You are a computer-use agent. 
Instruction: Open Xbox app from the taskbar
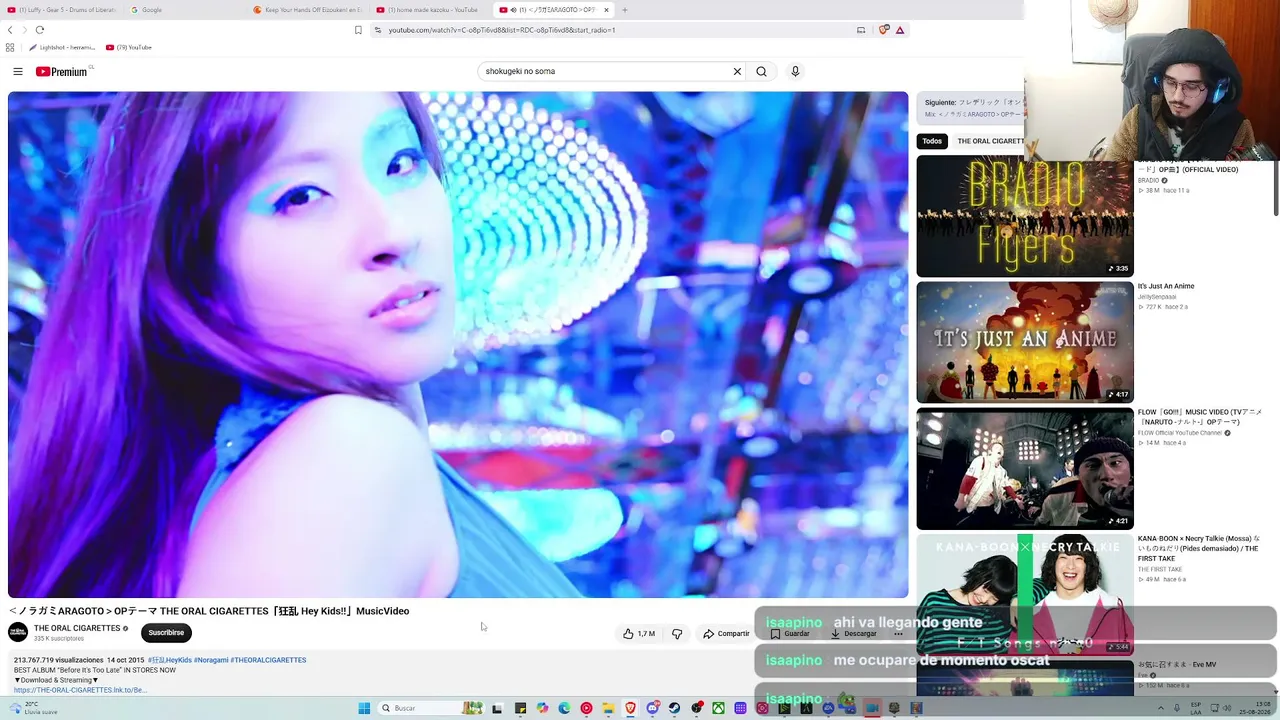click(718, 708)
